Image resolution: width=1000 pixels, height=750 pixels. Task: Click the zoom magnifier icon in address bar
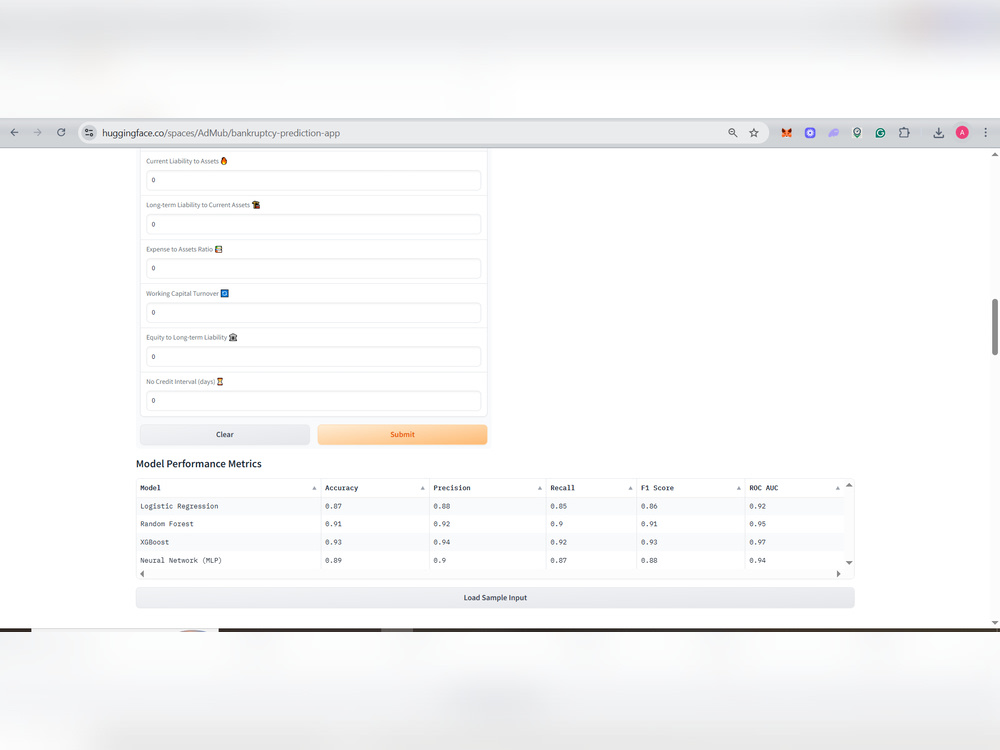pyautogui.click(x=733, y=133)
